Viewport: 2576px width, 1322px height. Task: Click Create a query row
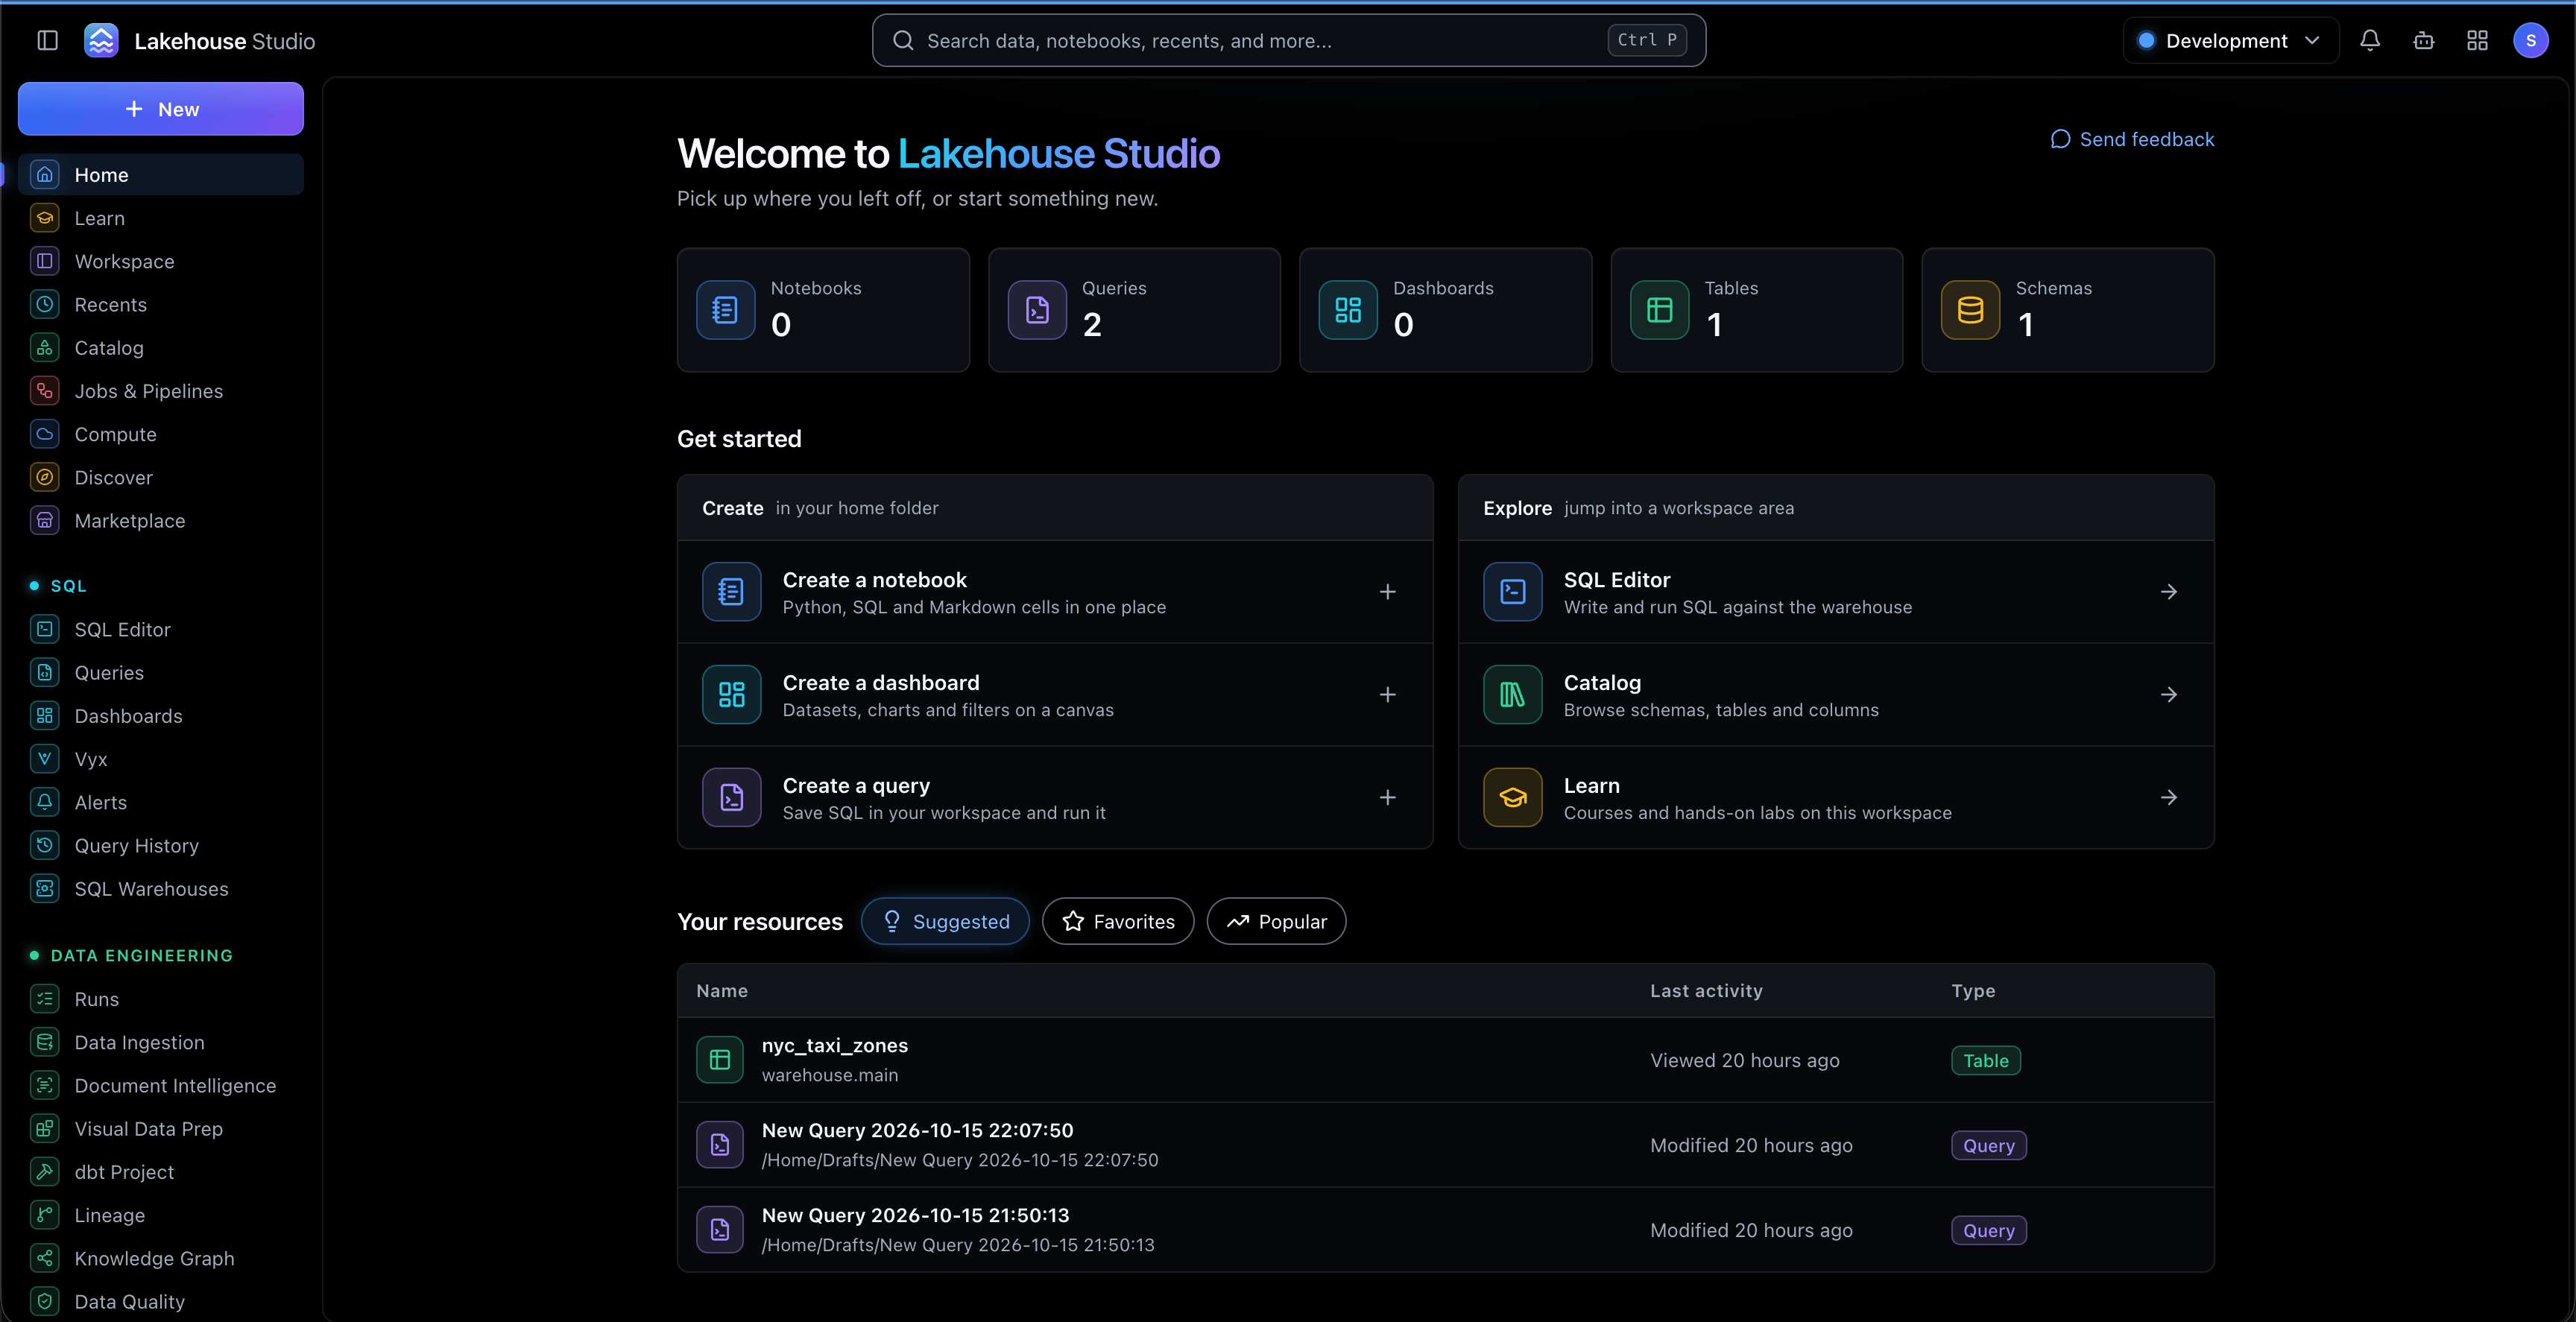(1055, 798)
